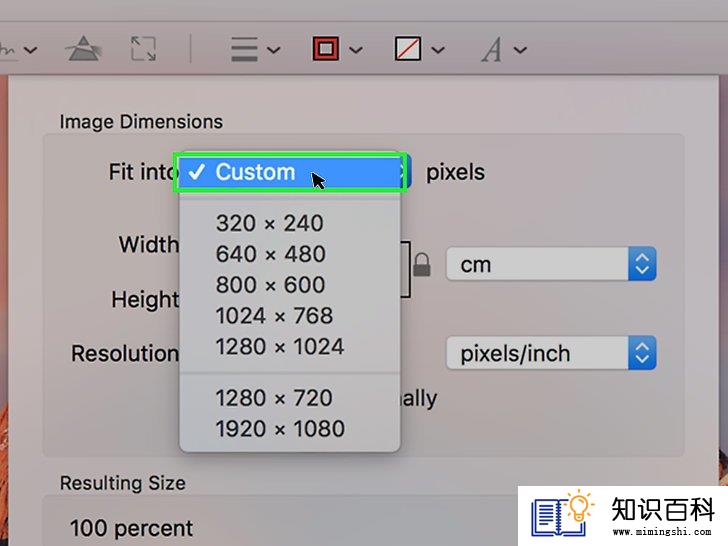Click the fill color slash icon

pyautogui.click(x=408, y=49)
